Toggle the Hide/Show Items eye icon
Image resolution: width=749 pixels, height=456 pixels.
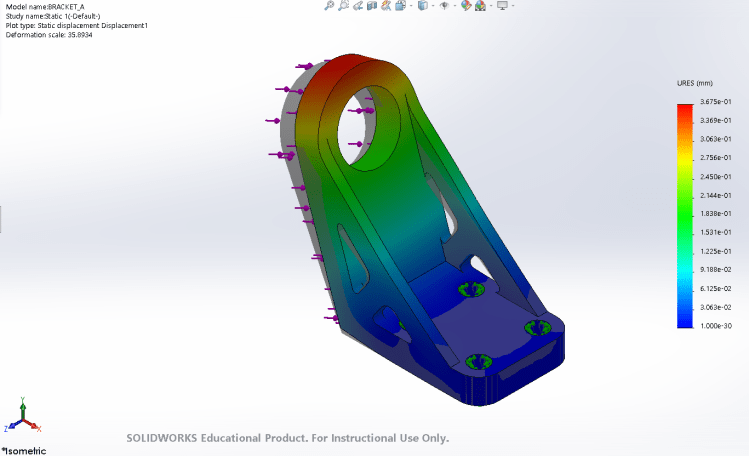tap(444, 5)
